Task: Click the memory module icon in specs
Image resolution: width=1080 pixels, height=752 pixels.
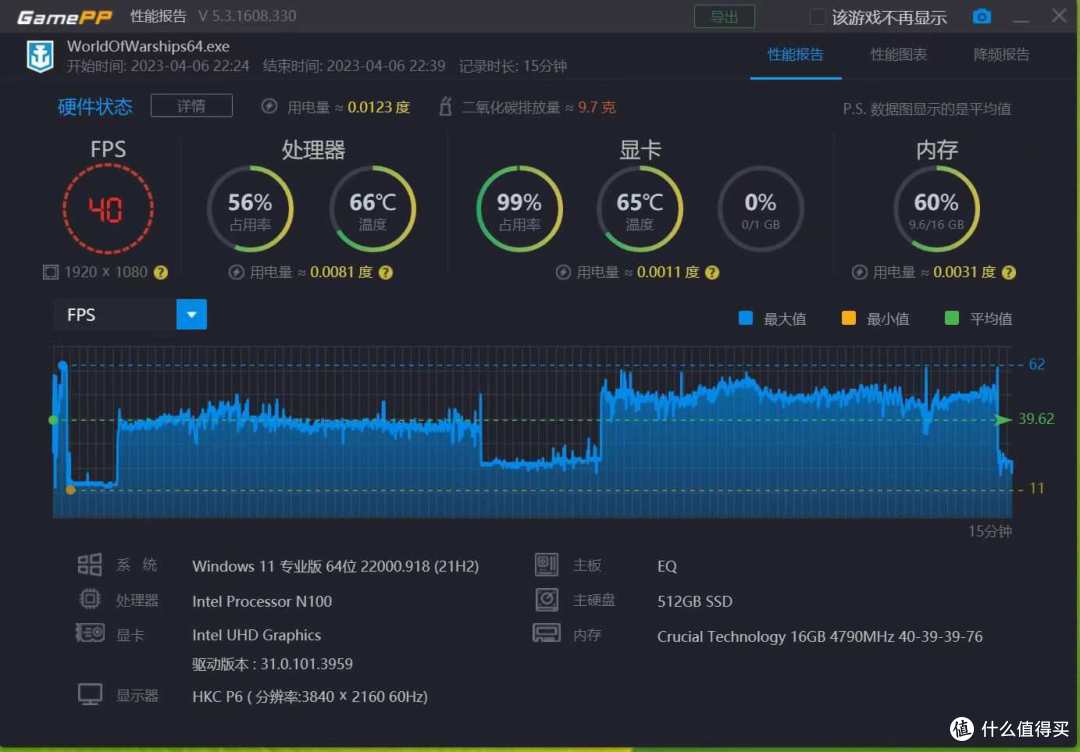Action: (x=546, y=633)
